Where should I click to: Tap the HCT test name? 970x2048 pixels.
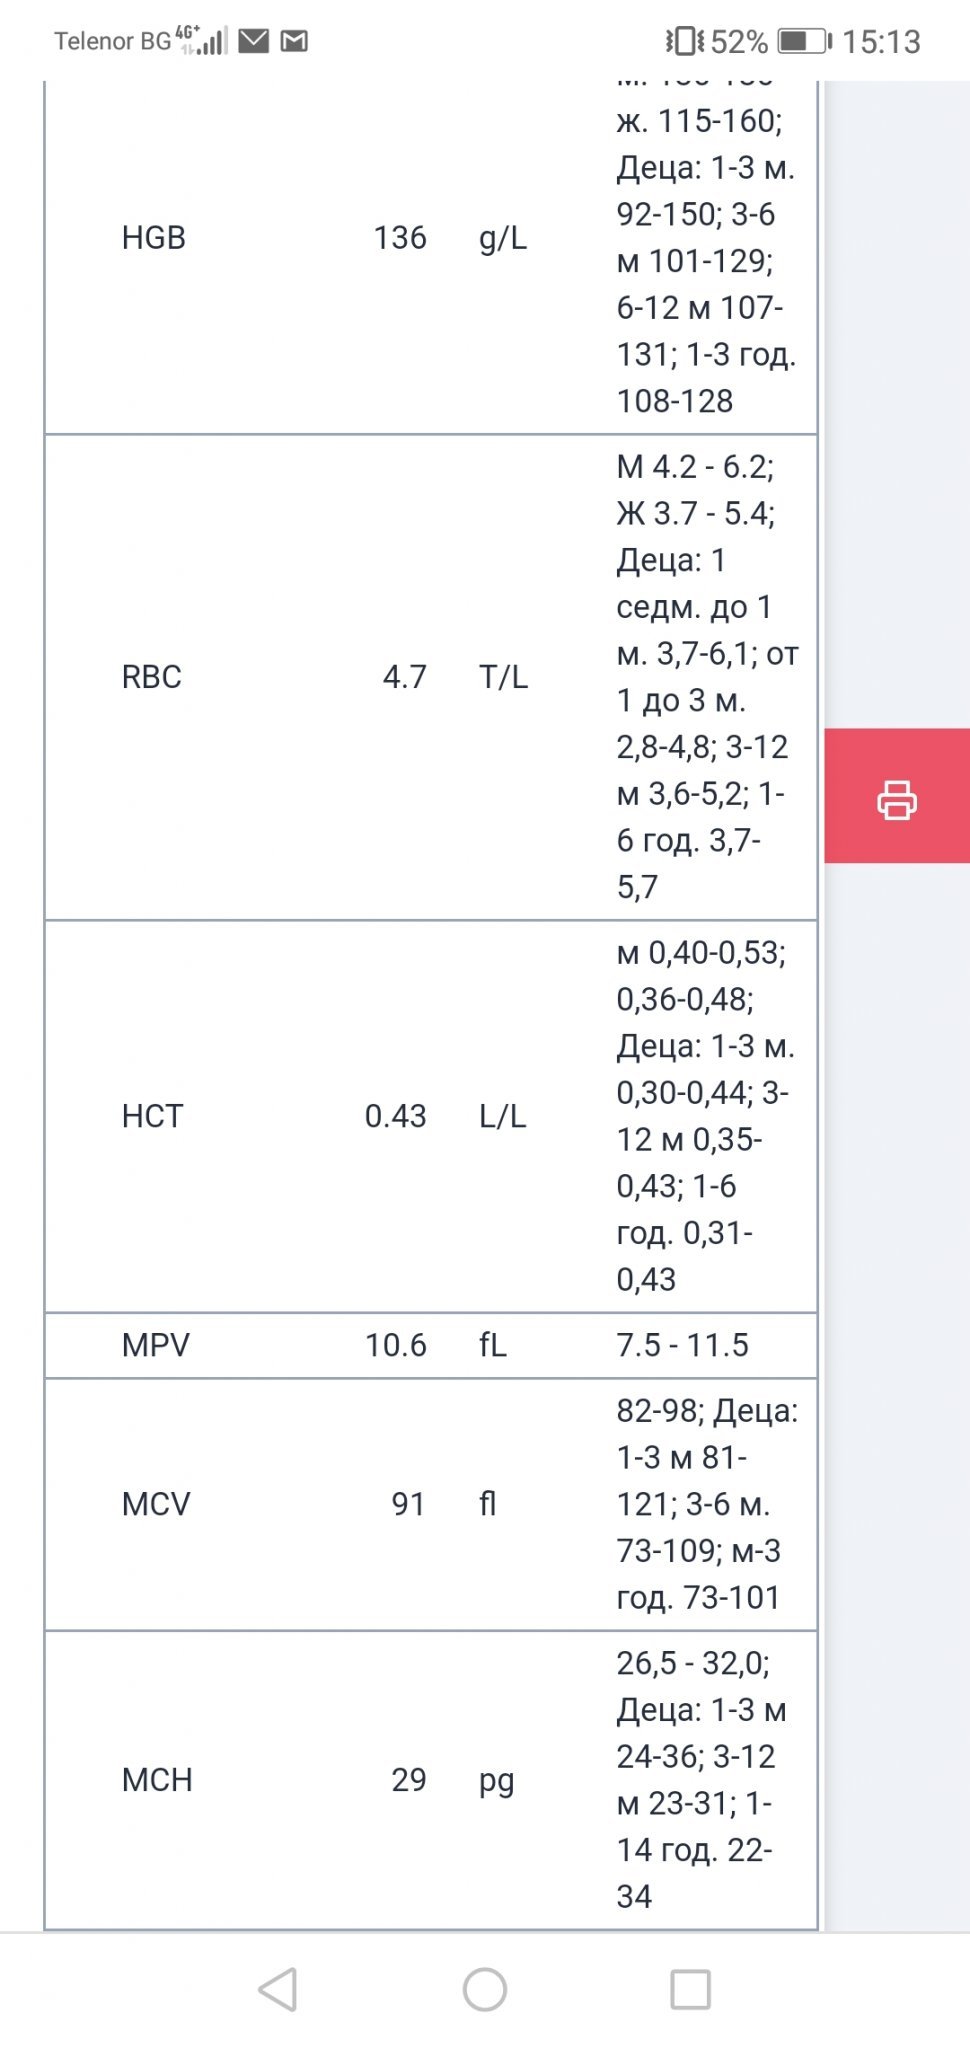(153, 1116)
